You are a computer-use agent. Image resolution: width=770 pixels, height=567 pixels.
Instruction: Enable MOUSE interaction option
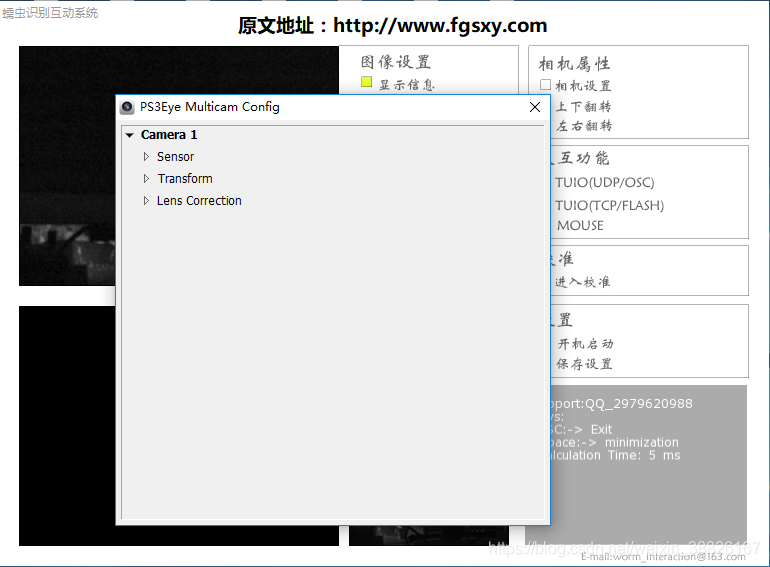click(580, 225)
